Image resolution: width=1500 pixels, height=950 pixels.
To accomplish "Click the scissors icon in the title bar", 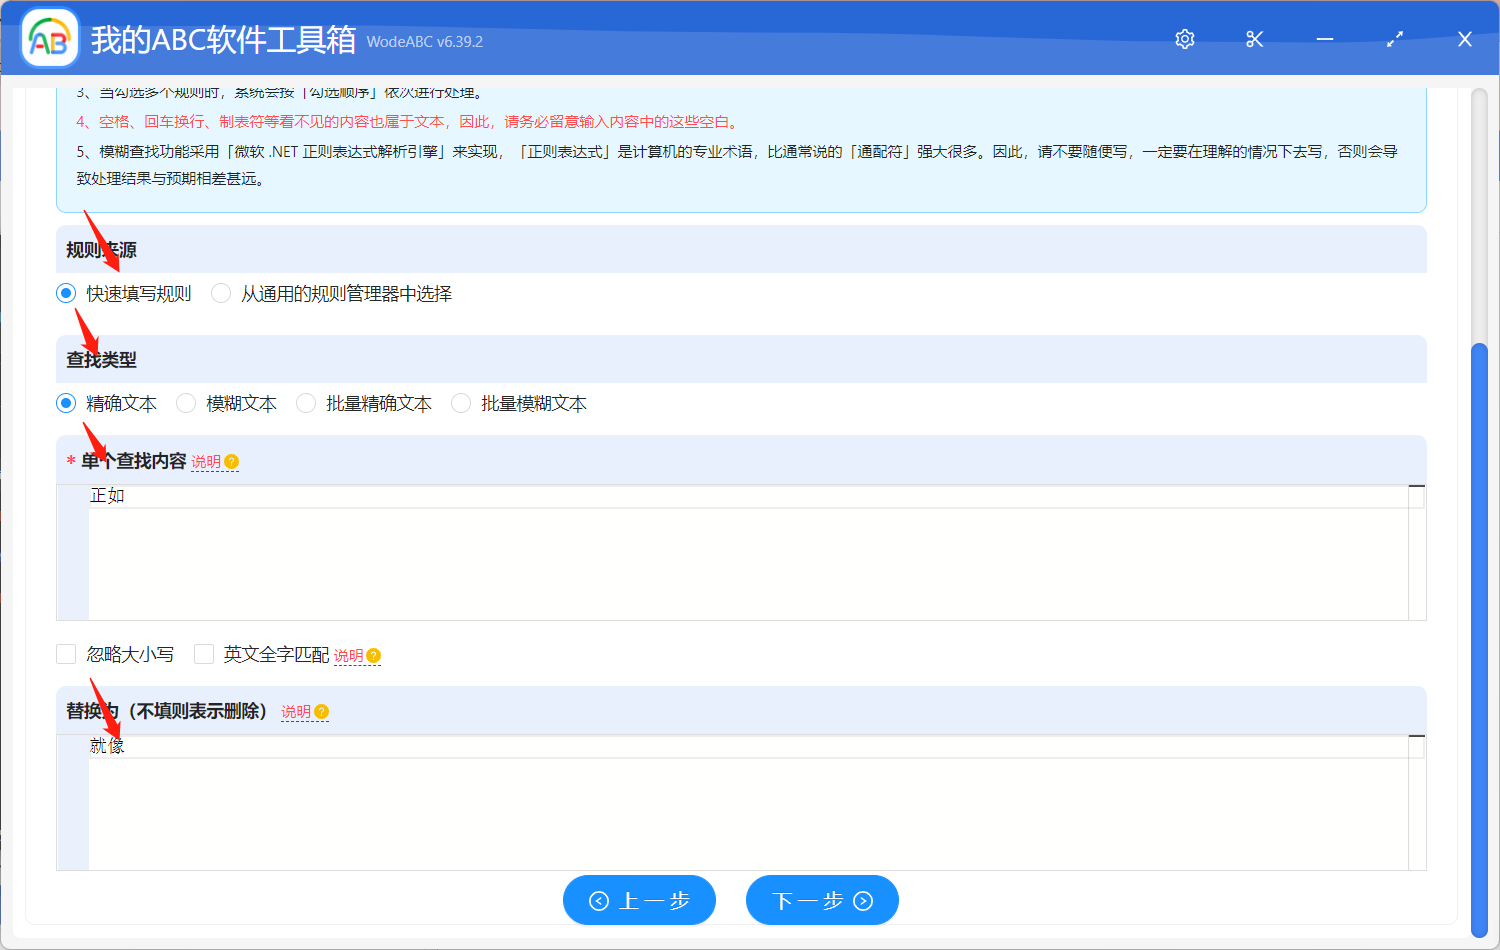I will [1254, 39].
